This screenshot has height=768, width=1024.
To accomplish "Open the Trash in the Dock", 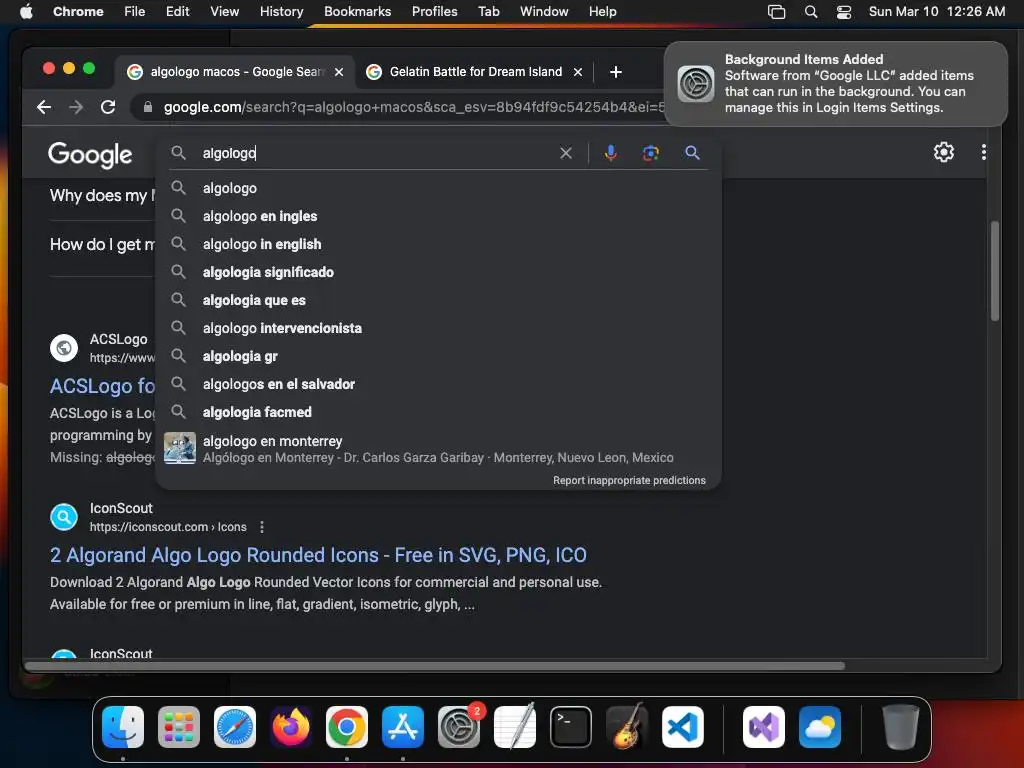I will tap(901, 727).
